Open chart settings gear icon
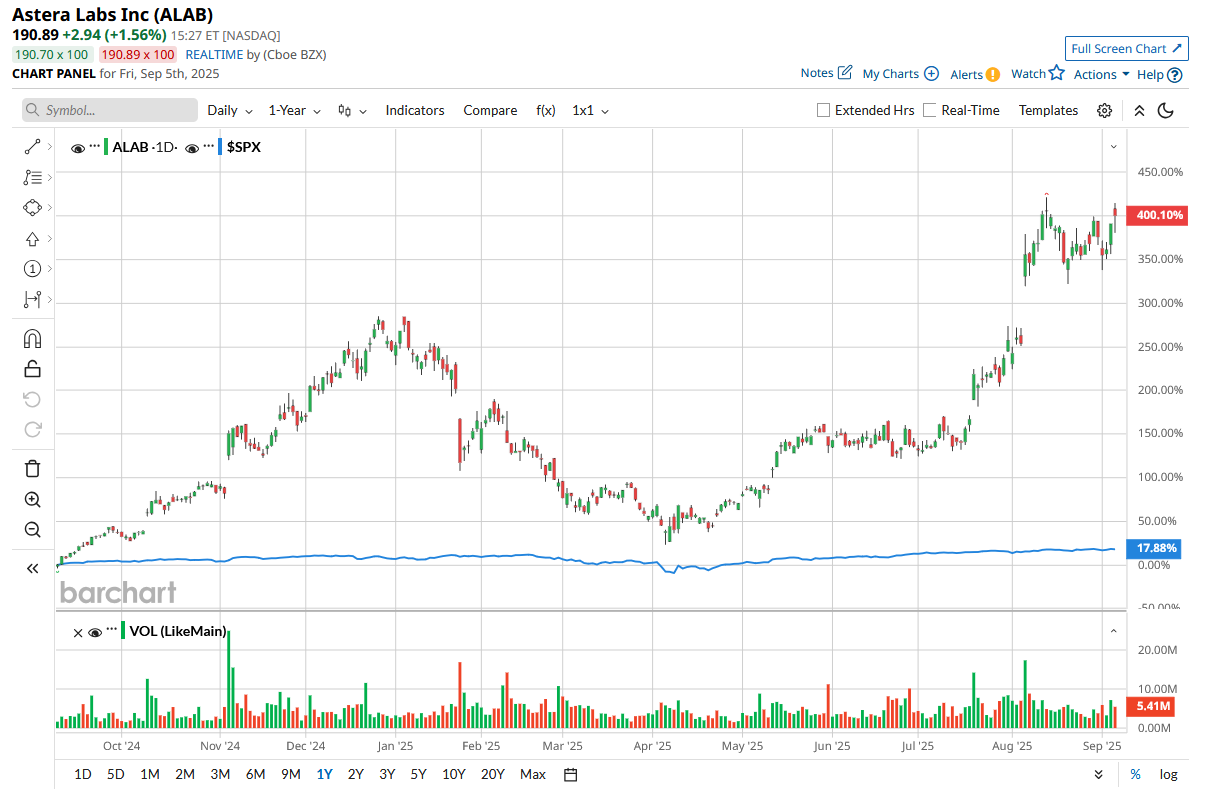The image size is (1215, 810). [1104, 111]
